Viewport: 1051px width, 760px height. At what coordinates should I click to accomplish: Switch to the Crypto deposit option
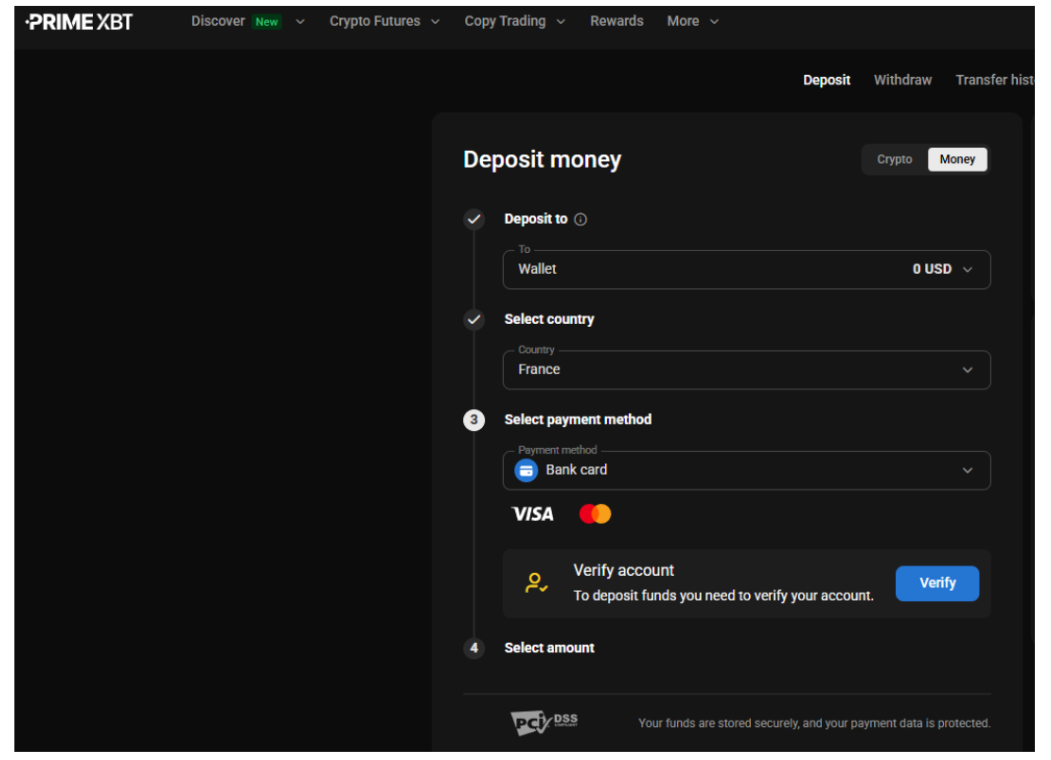click(895, 160)
